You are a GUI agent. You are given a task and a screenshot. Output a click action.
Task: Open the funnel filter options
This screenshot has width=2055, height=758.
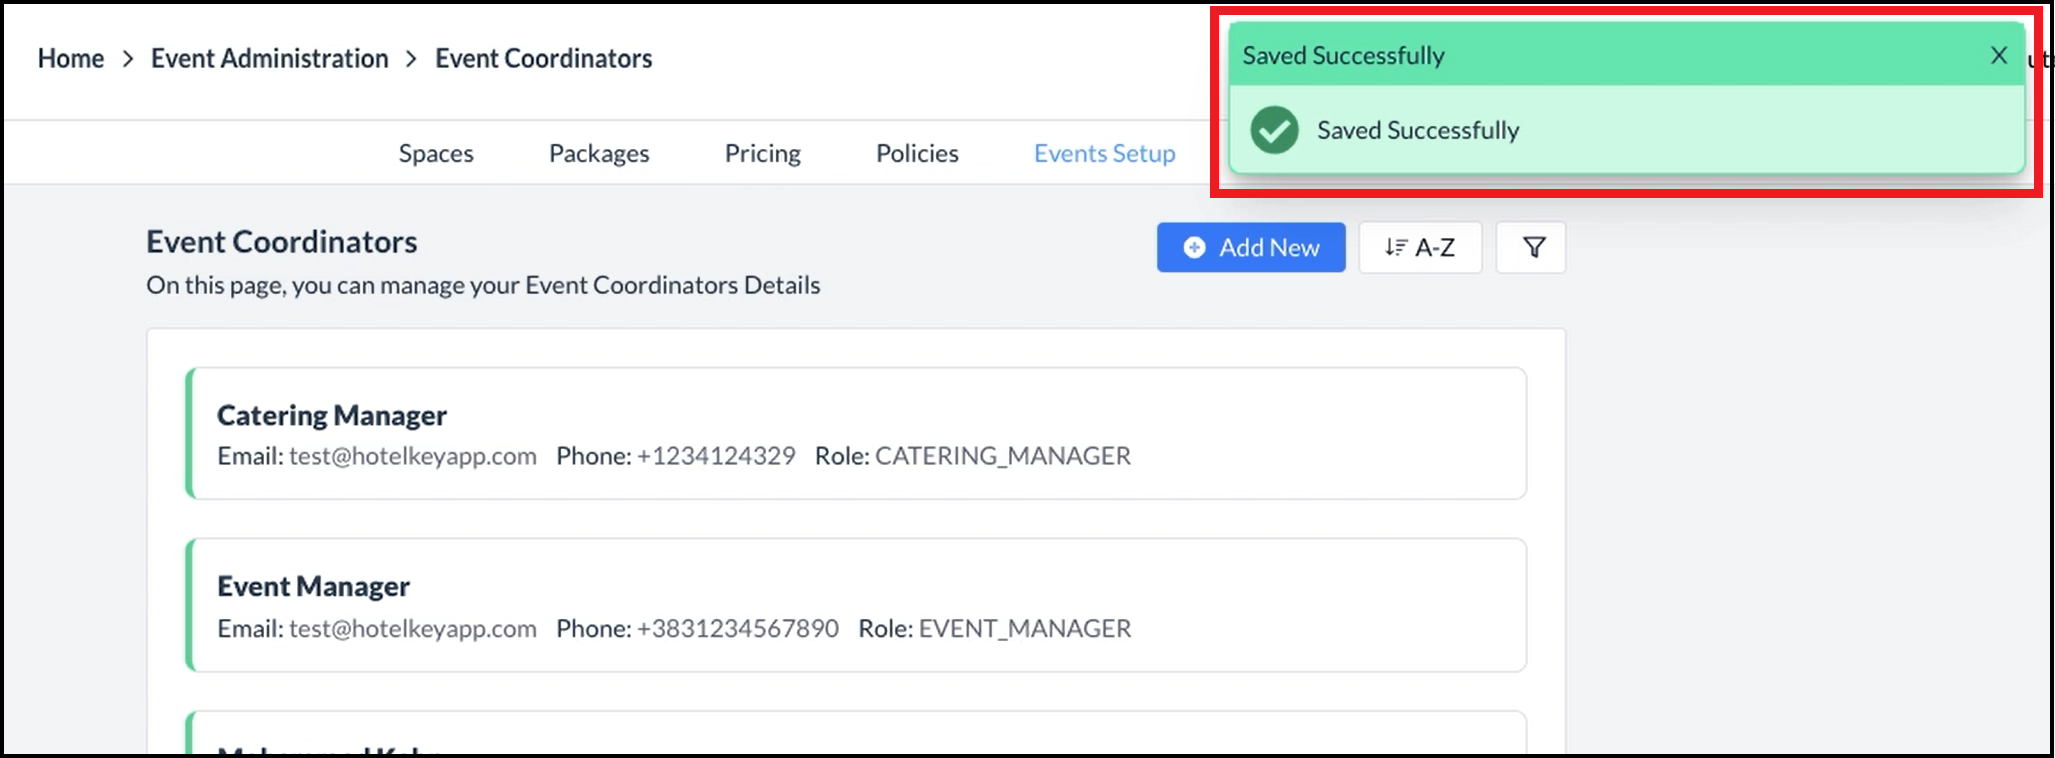click(1533, 247)
